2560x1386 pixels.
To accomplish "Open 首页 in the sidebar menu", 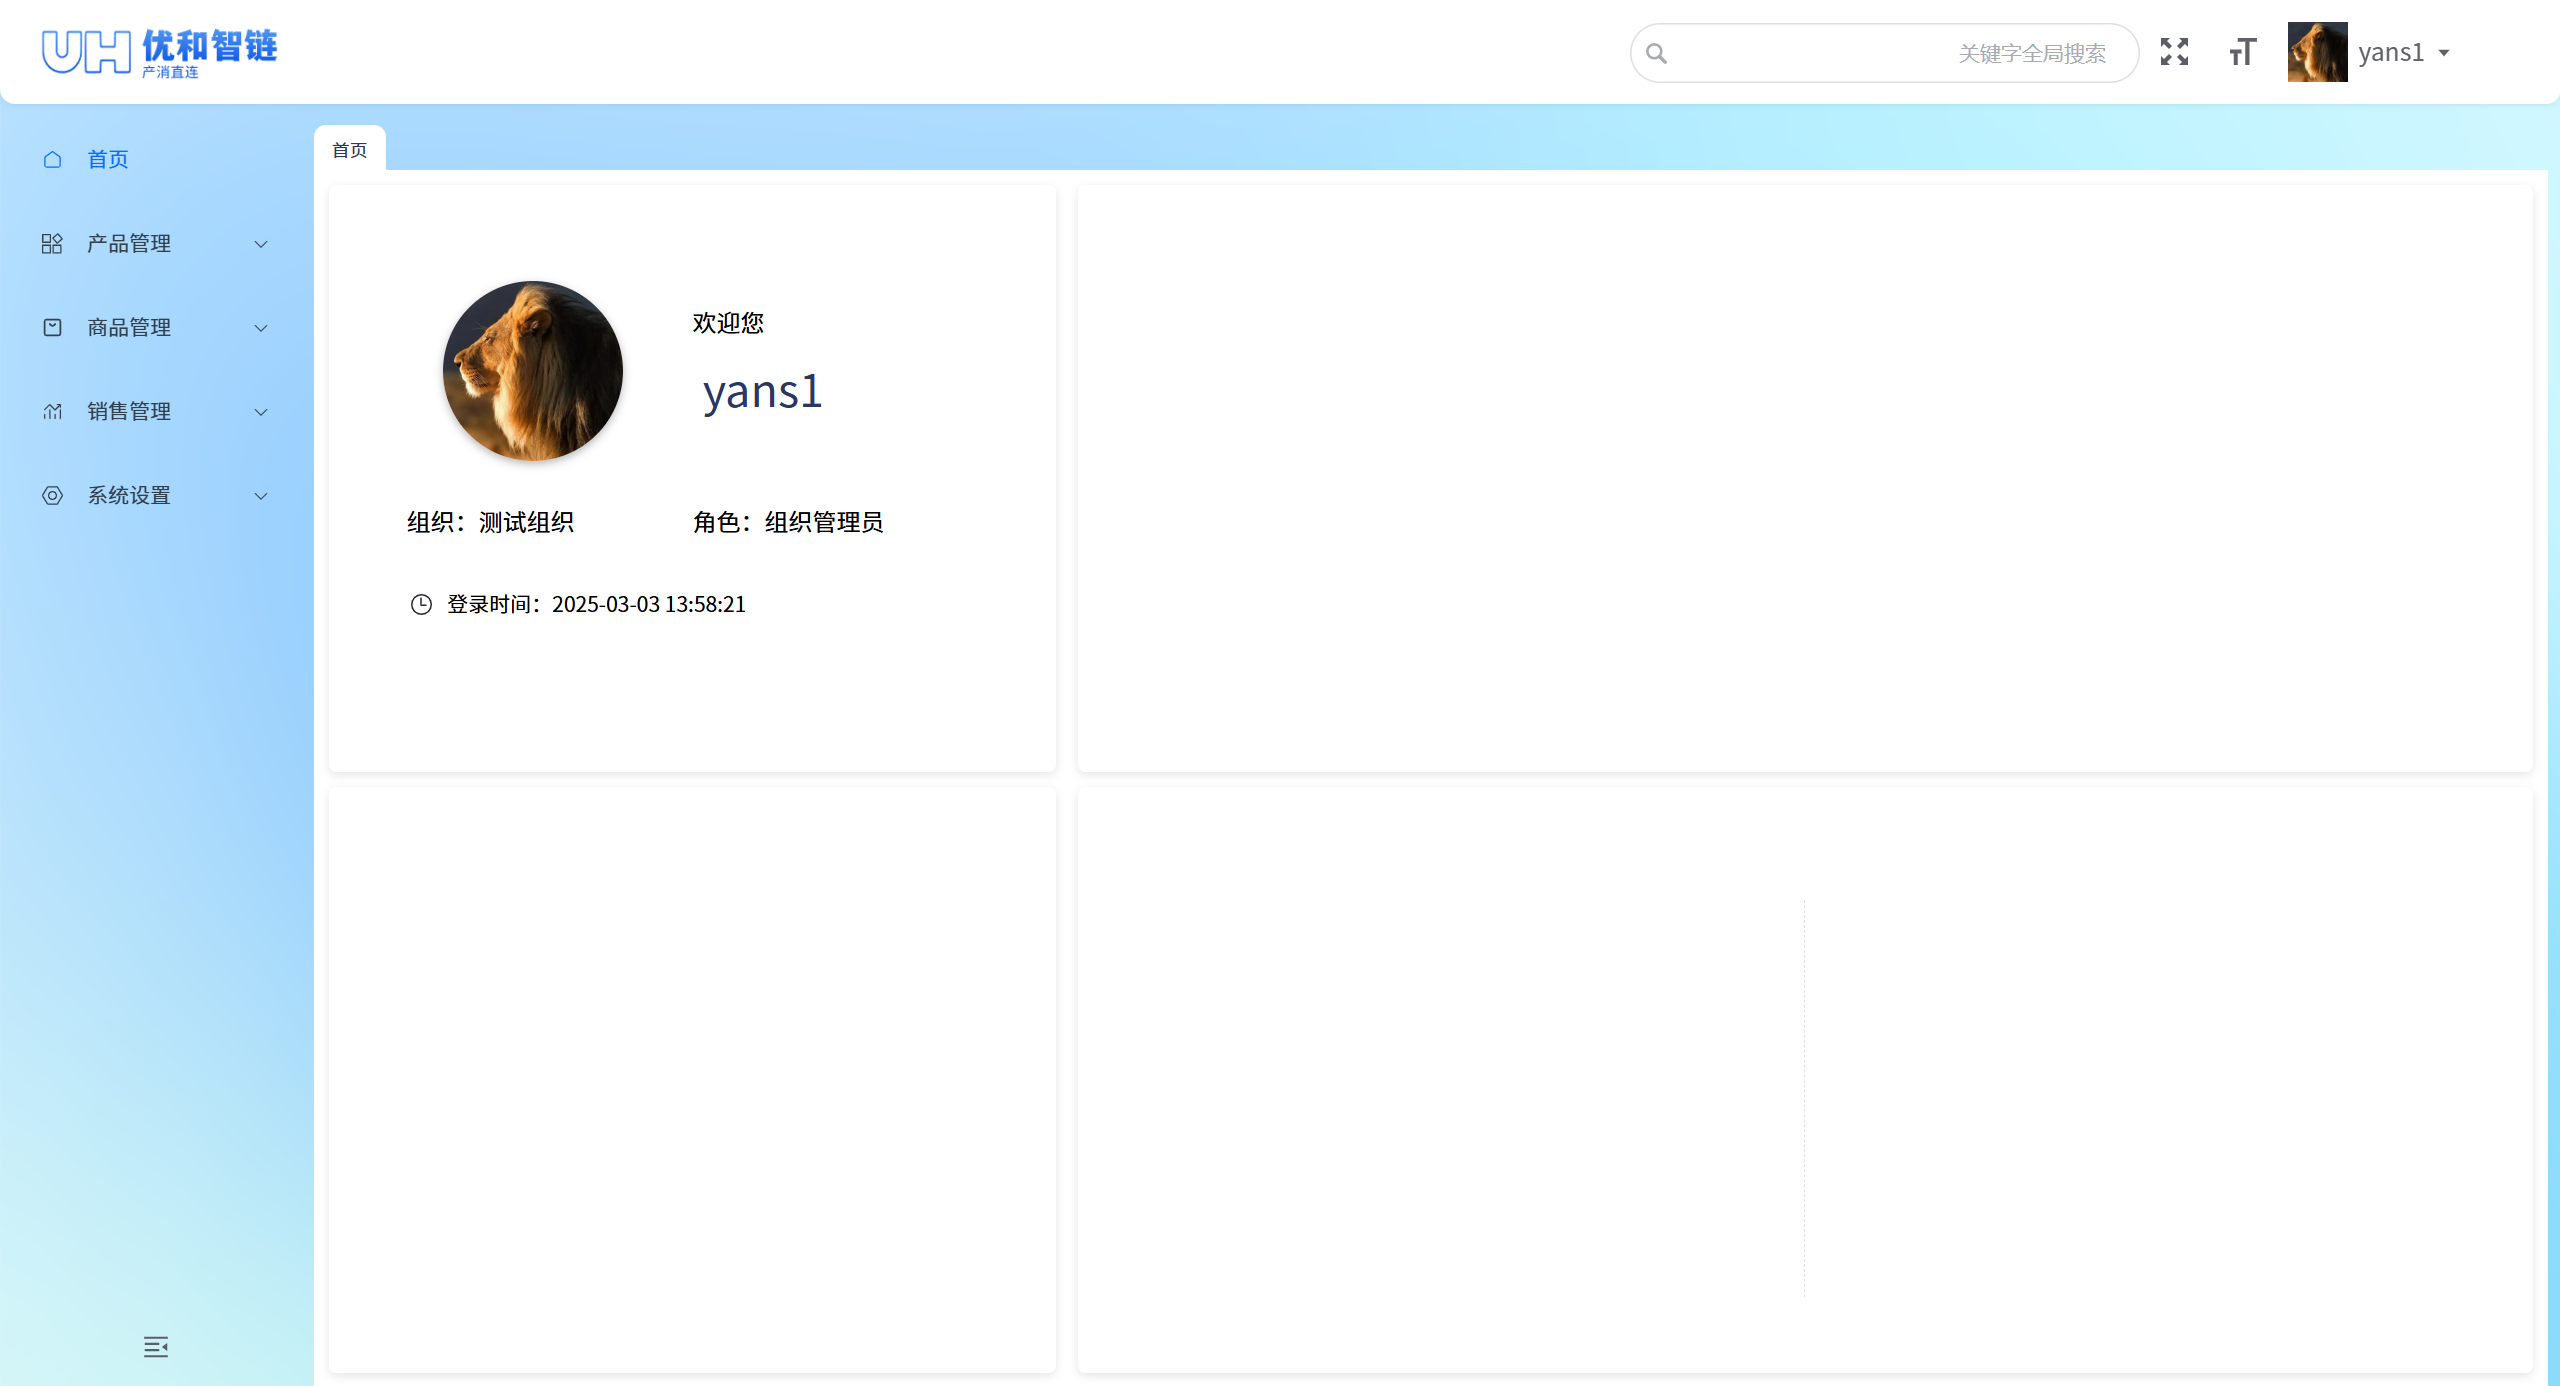I will tap(108, 160).
